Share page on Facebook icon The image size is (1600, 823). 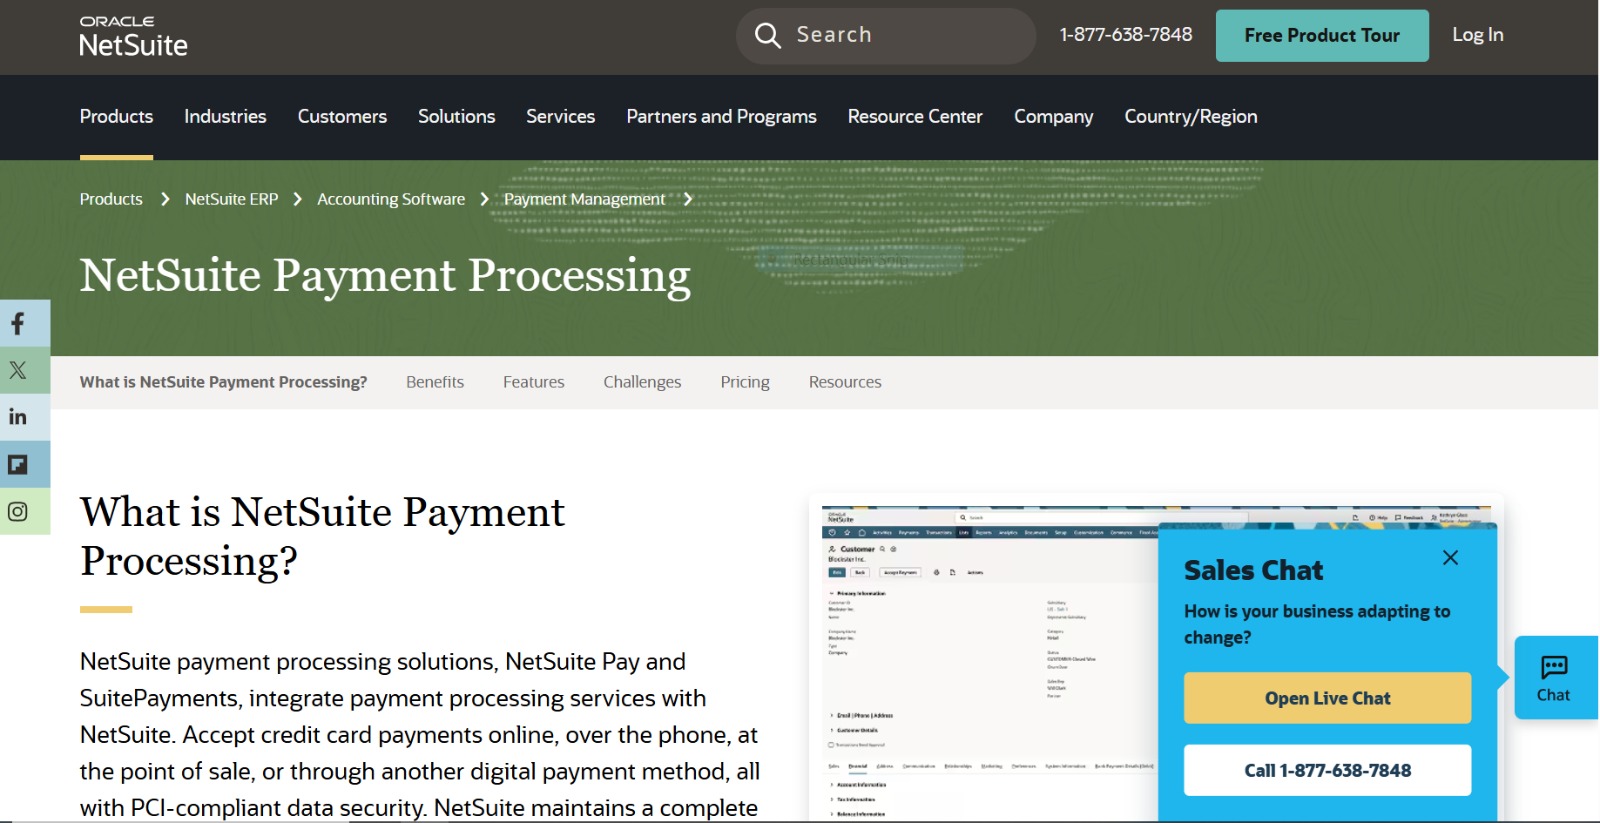(x=18, y=323)
